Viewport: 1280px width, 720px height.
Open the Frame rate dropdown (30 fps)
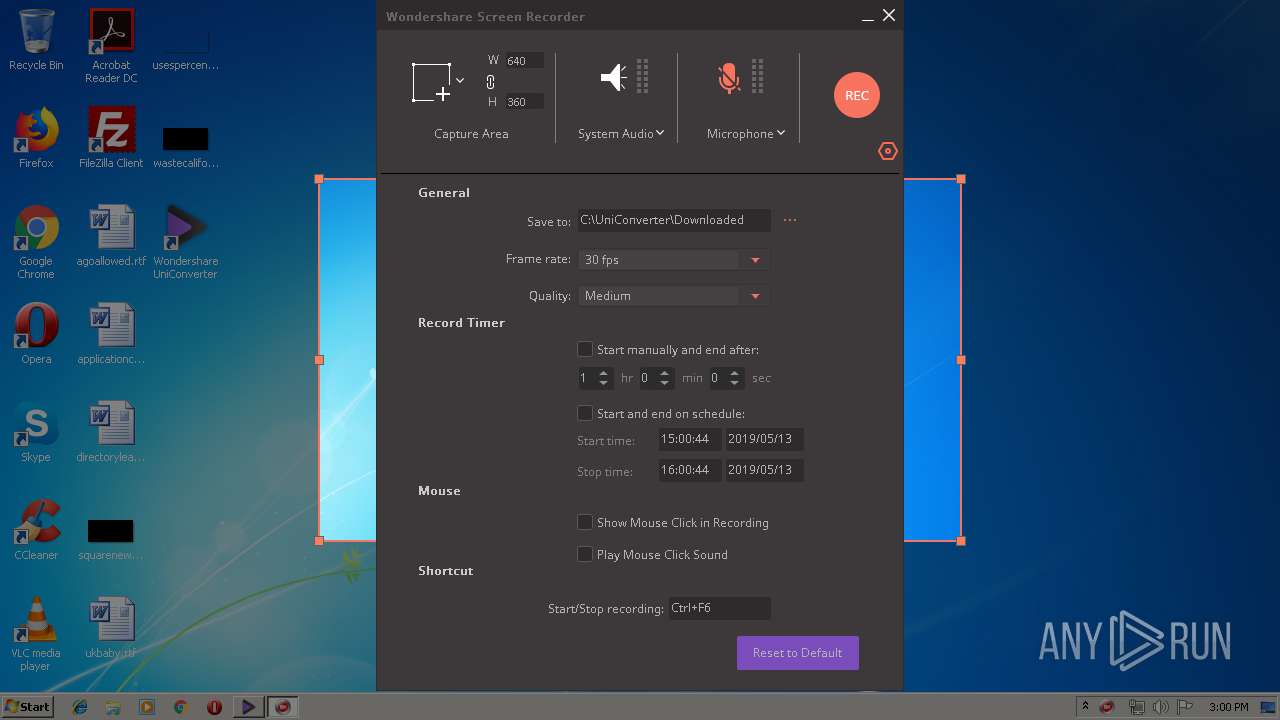click(x=674, y=260)
